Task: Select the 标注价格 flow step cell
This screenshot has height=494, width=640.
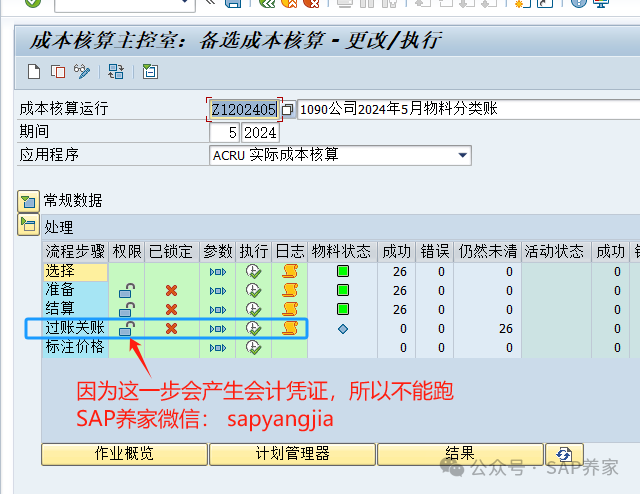Action: 76,348
